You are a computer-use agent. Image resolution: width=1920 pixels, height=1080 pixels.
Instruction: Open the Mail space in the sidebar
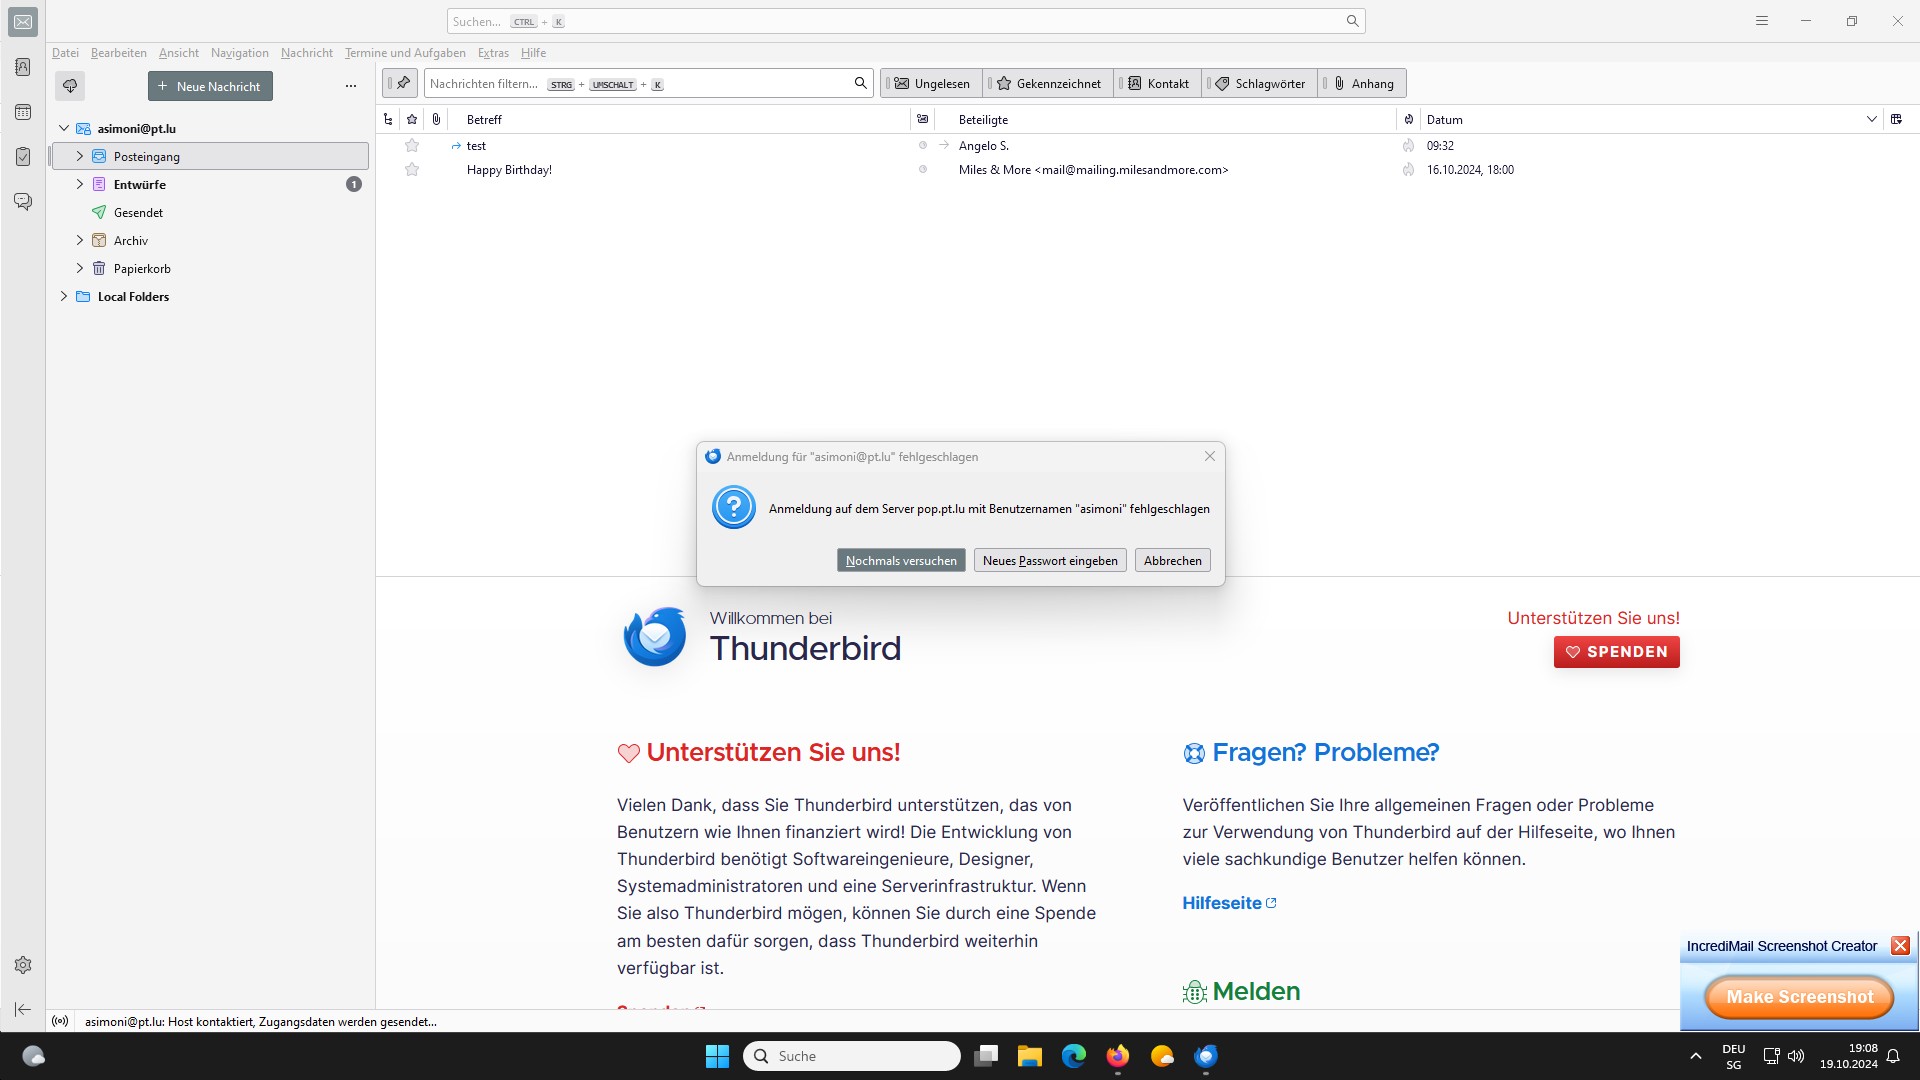(x=23, y=22)
